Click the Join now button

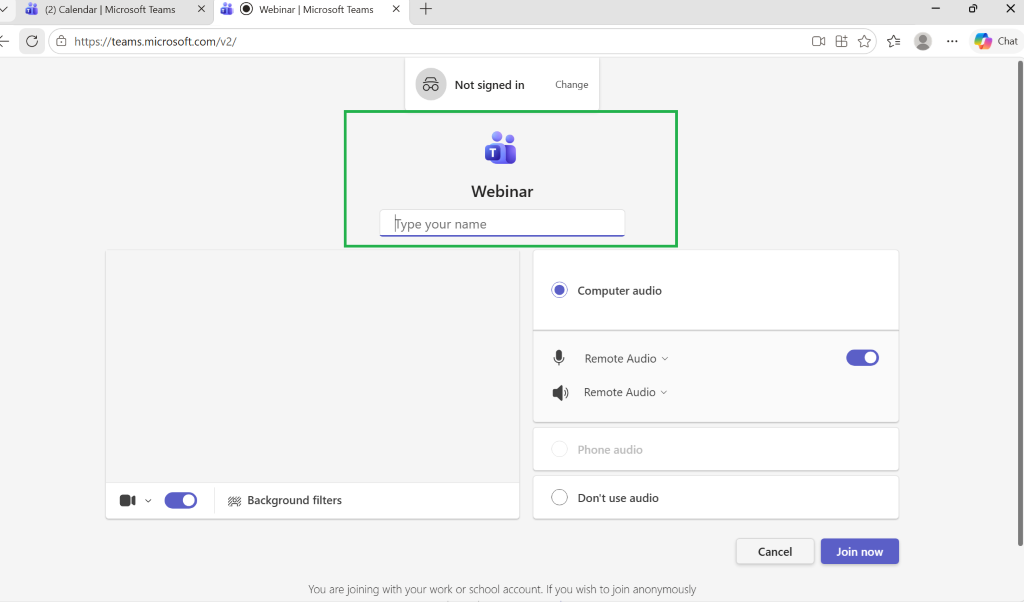pyautogui.click(x=859, y=552)
